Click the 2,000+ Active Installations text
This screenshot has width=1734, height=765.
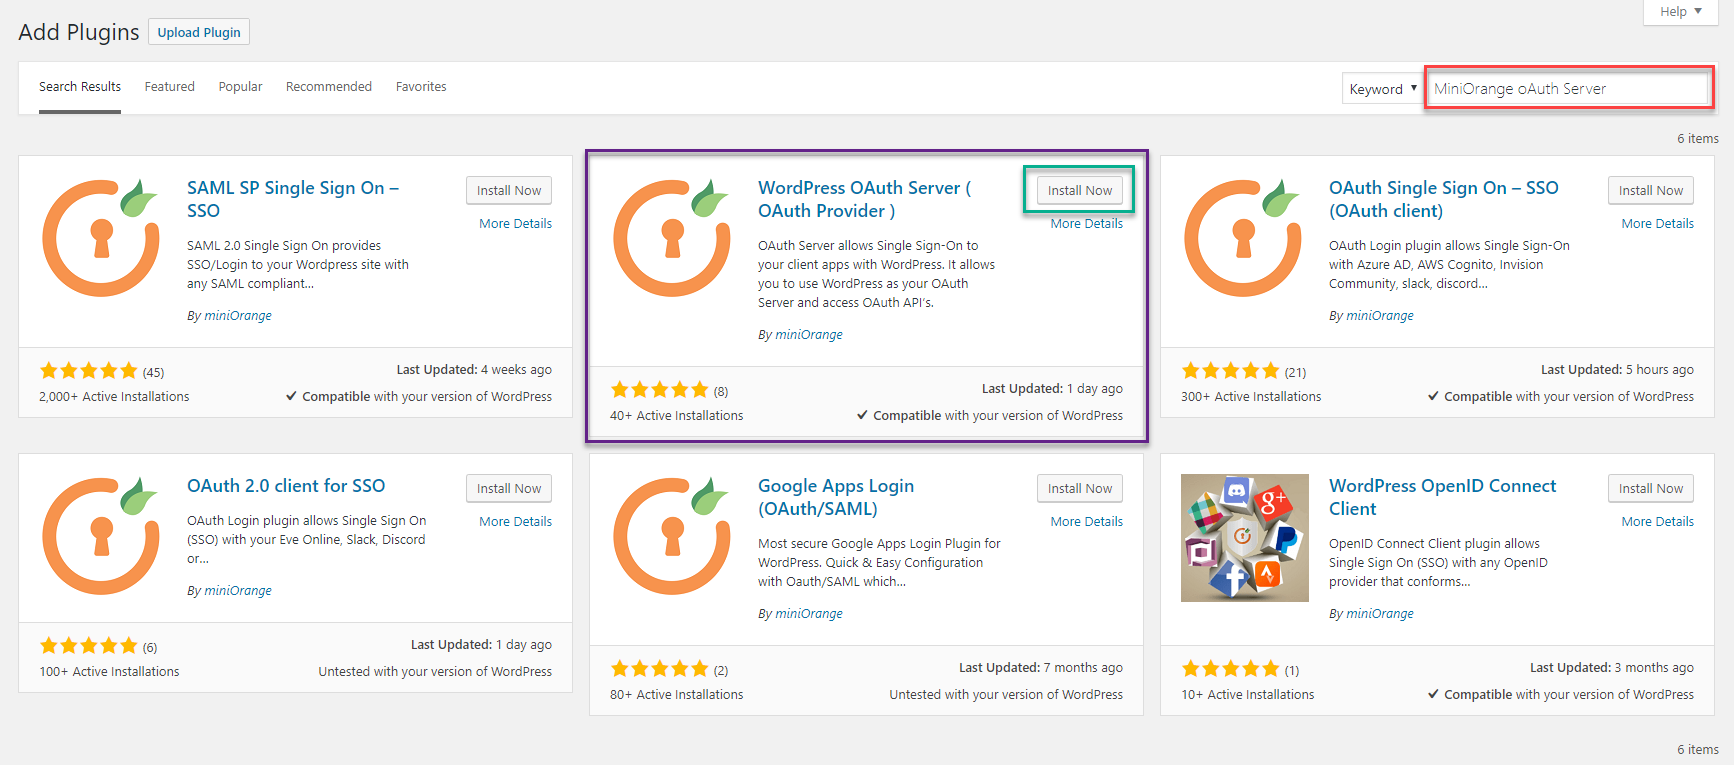click(114, 397)
